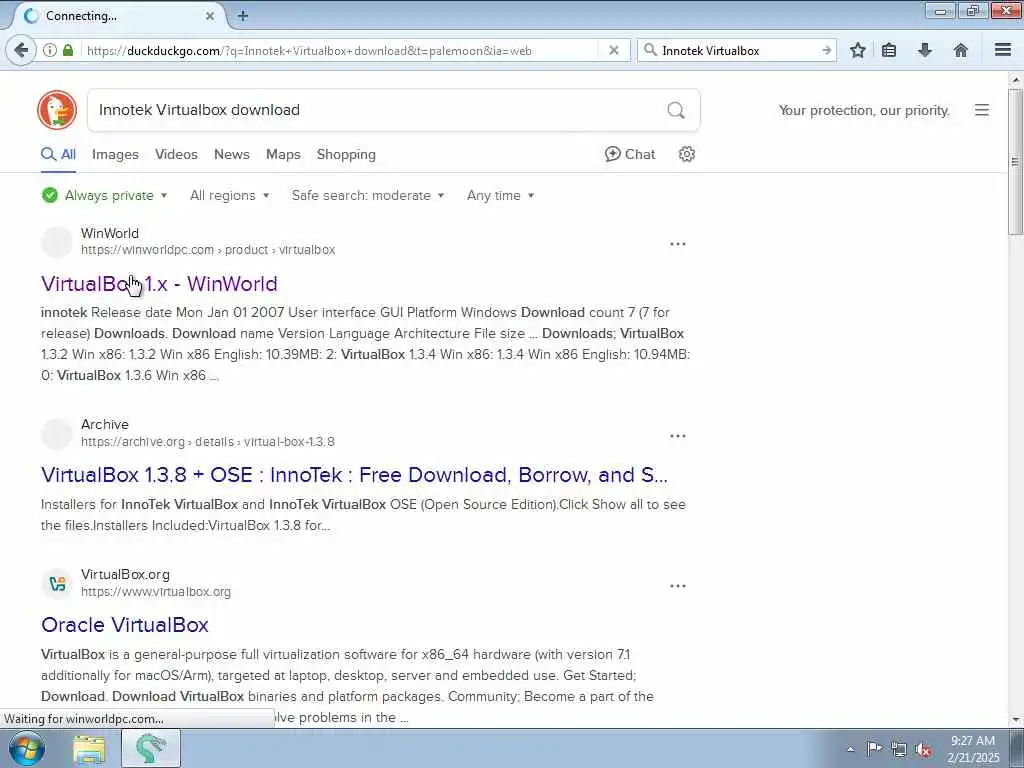Open the Windows Start menu orb

26,749
